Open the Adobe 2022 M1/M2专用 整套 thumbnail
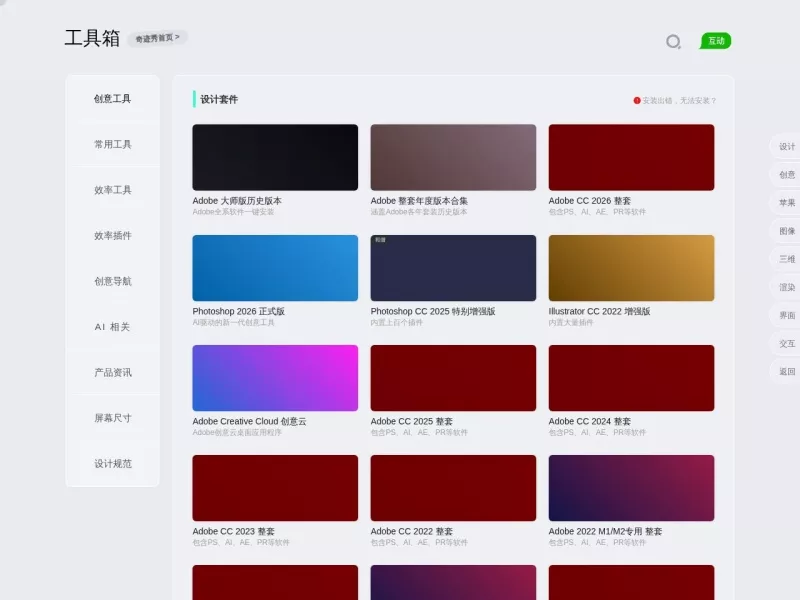800x600 pixels. coord(631,488)
